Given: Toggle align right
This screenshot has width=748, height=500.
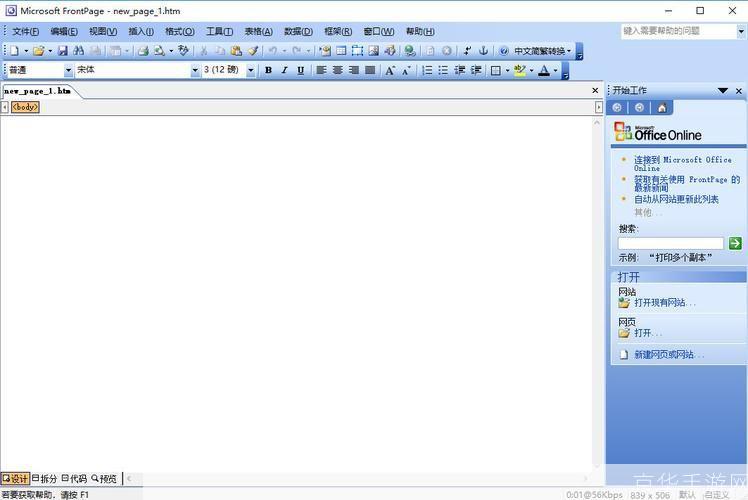Looking at the screenshot, I should (x=354, y=70).
